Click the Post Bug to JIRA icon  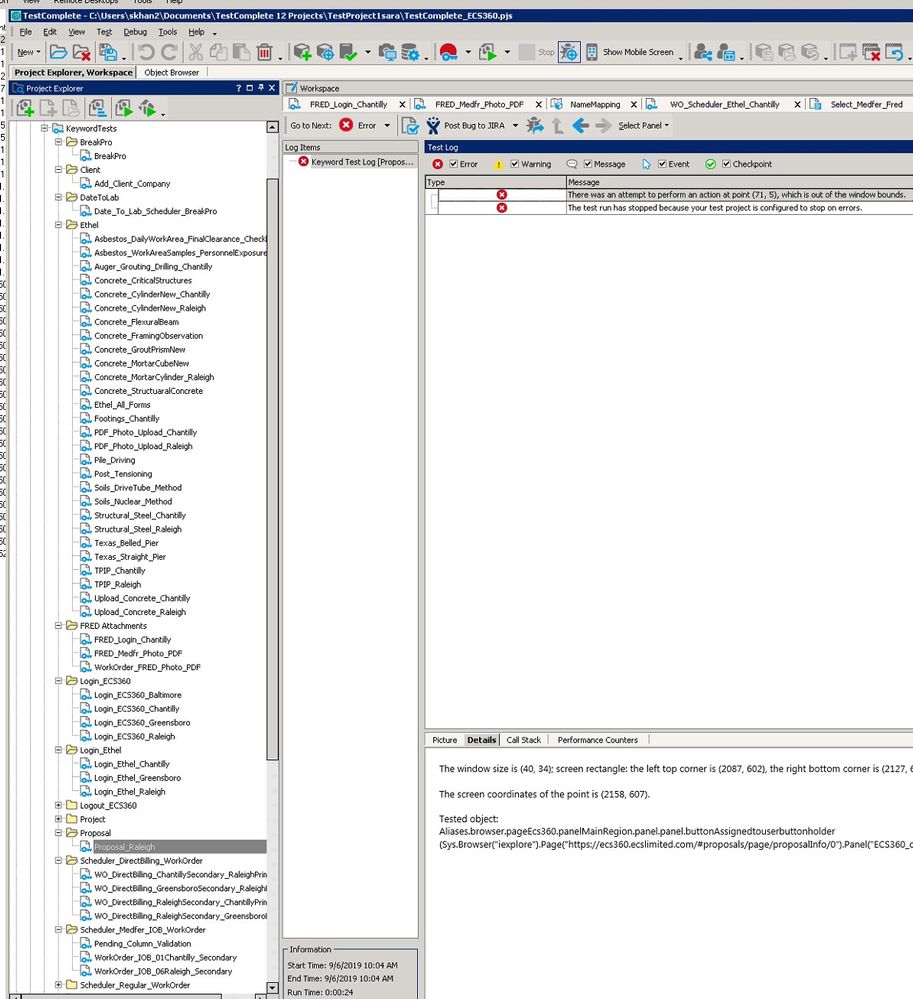point(432,126)
